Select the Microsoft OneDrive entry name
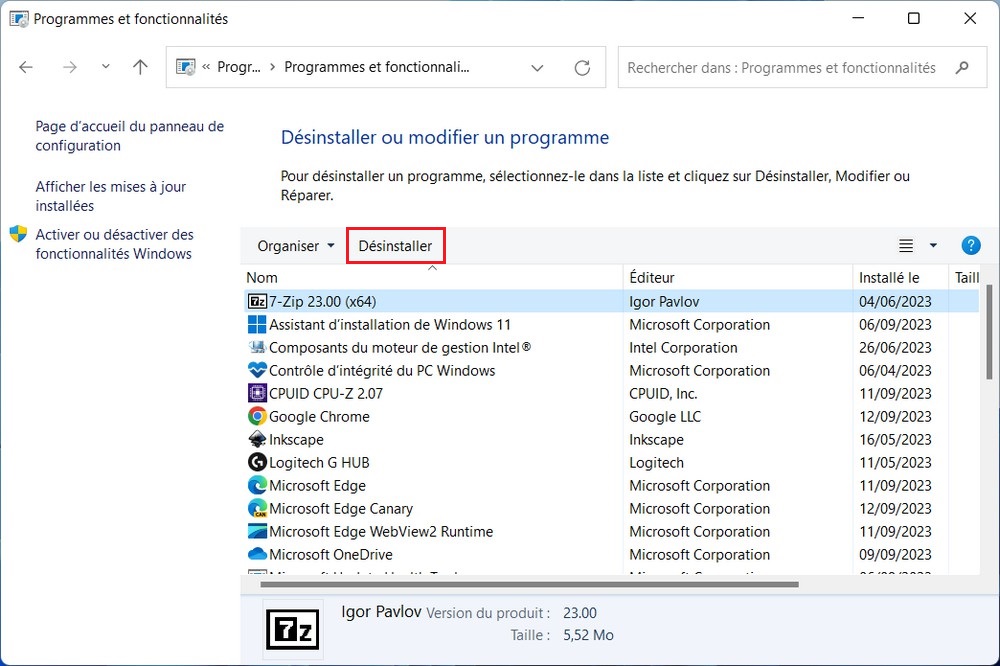Screen dimensions: 1000x666 [330, 554]
